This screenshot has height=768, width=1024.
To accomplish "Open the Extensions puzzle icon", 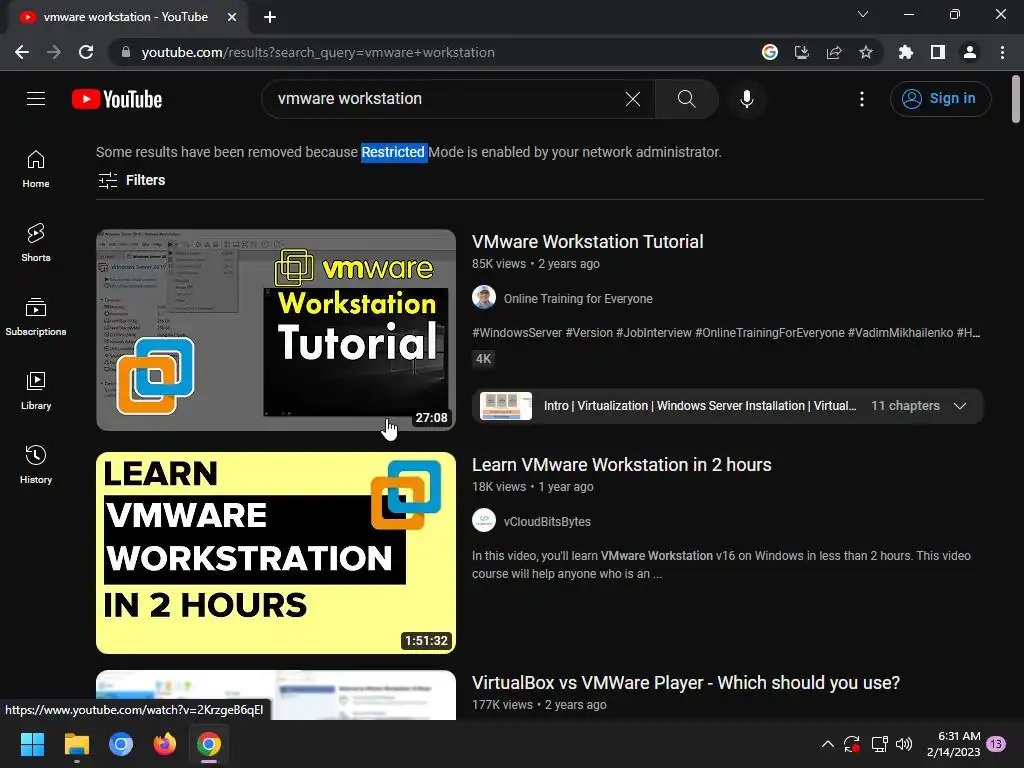I will [906, 52].
